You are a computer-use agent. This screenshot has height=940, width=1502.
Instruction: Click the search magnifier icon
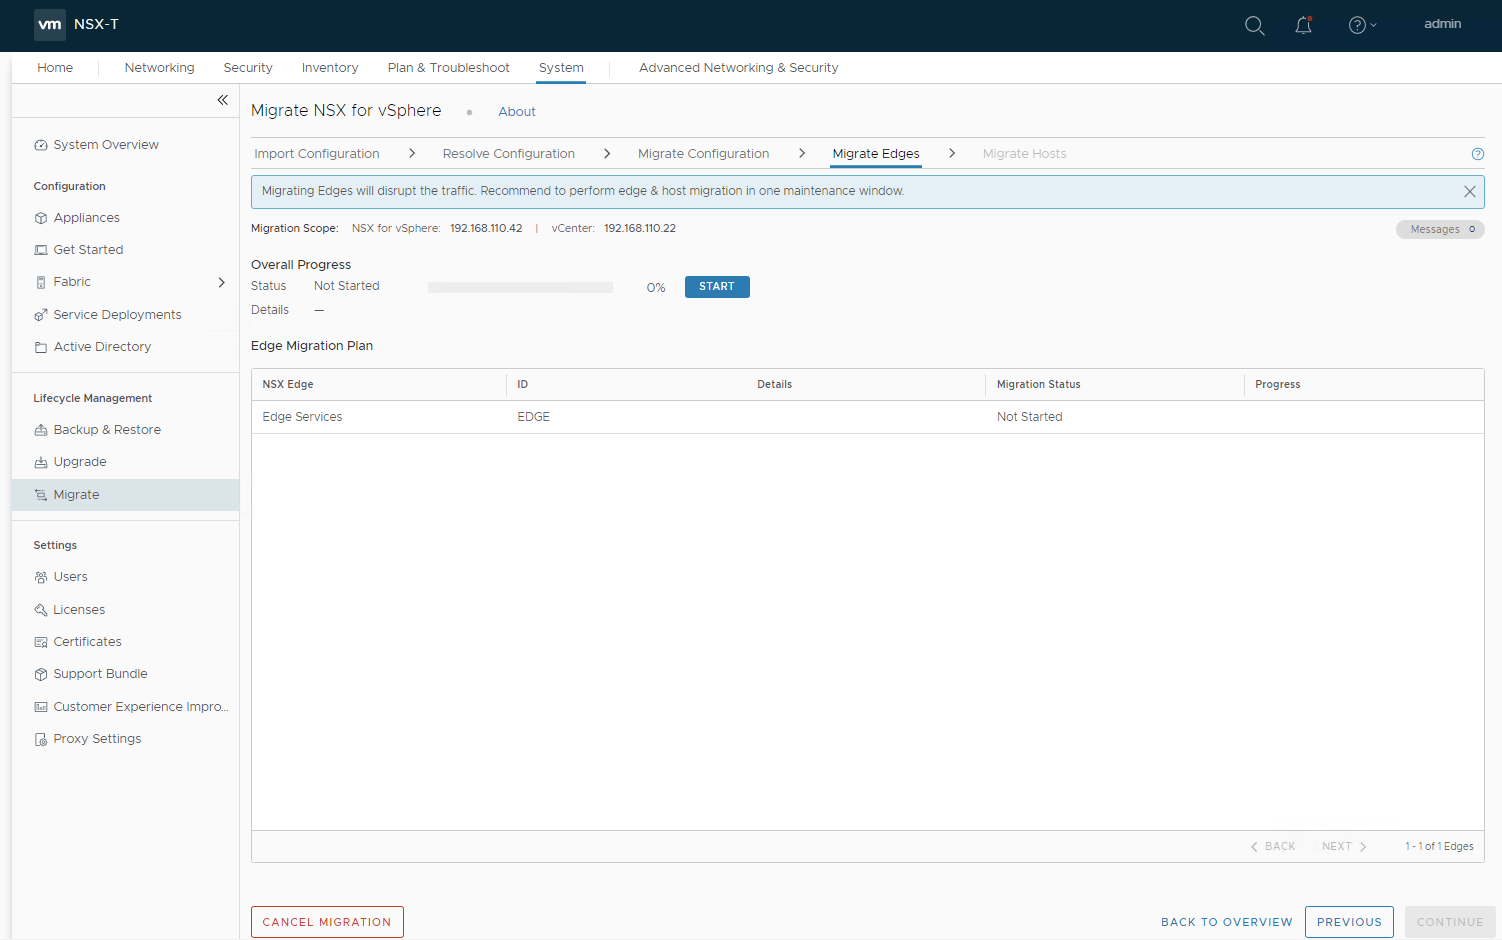[x=1254, y=25]
